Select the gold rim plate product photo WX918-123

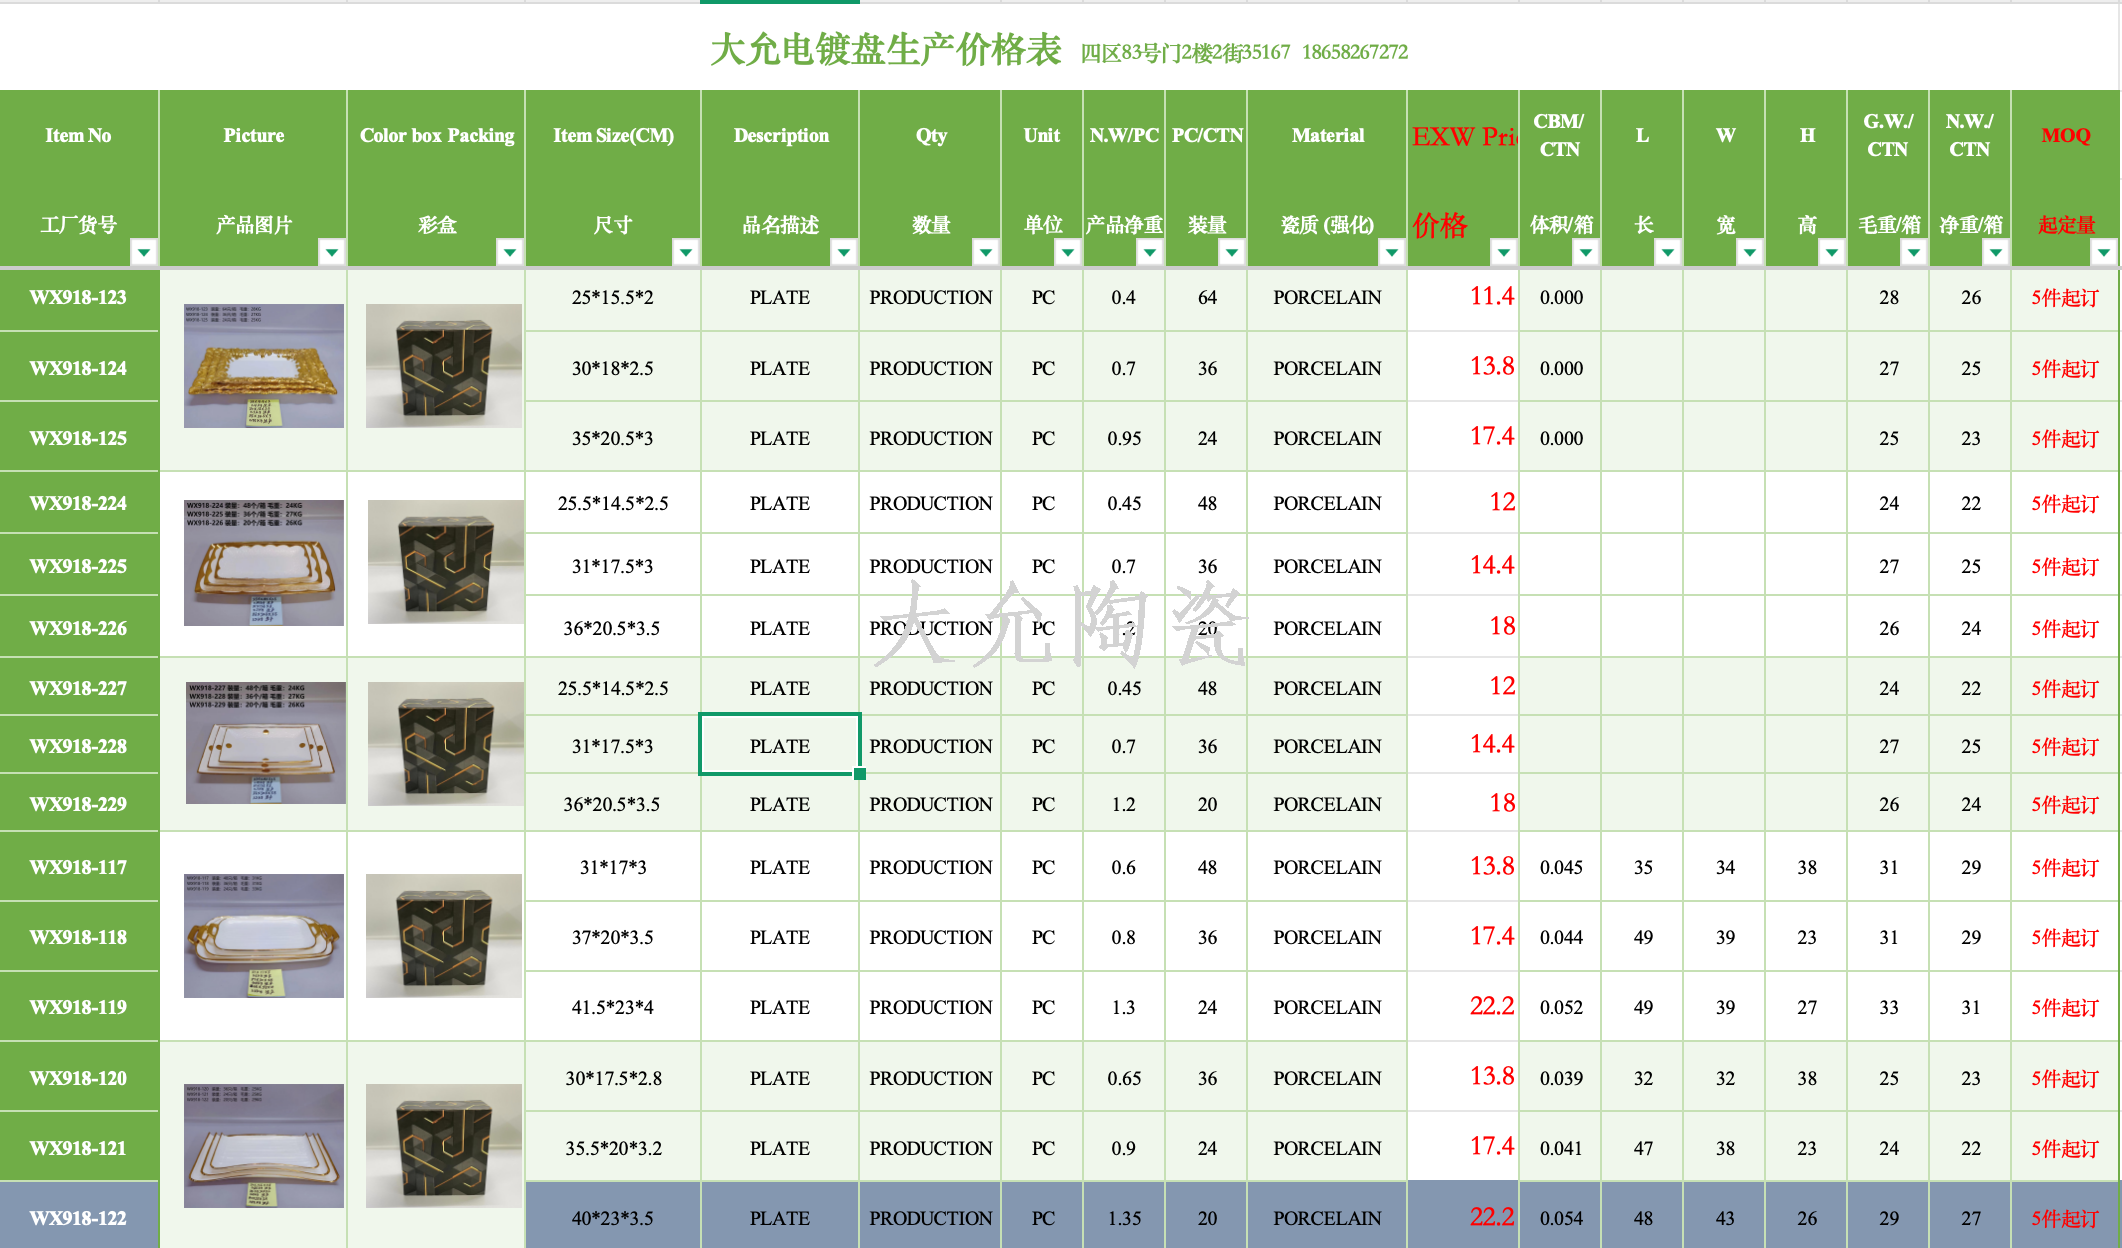coord(263,366)
